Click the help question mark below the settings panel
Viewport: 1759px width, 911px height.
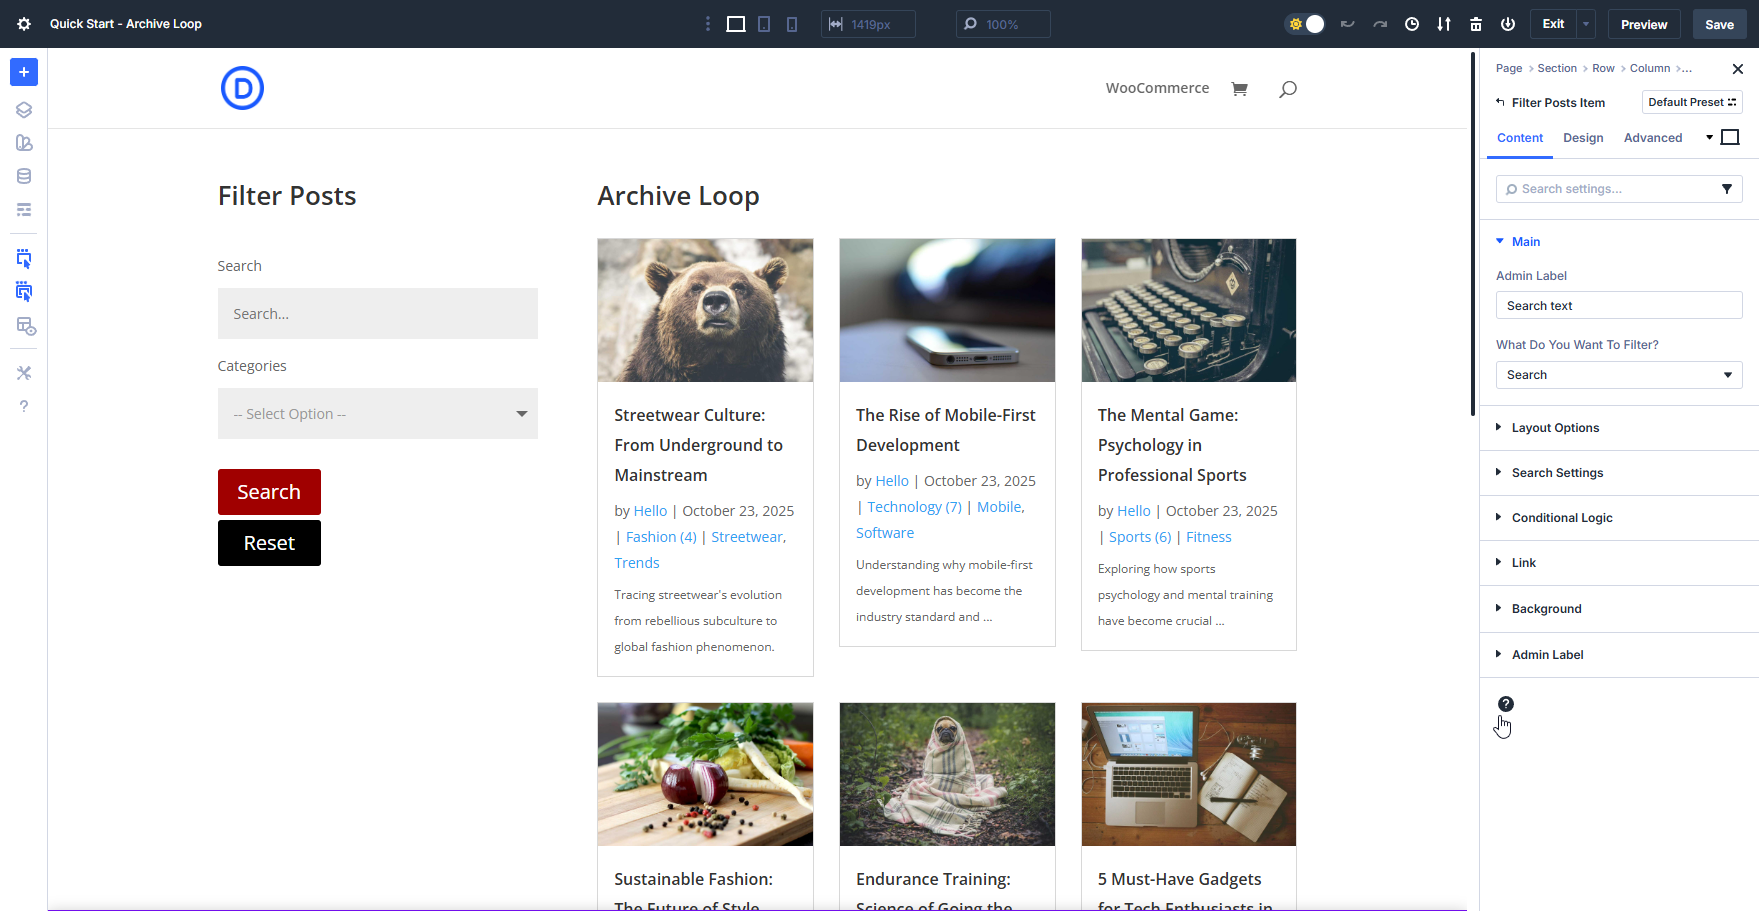(1505, 704)
